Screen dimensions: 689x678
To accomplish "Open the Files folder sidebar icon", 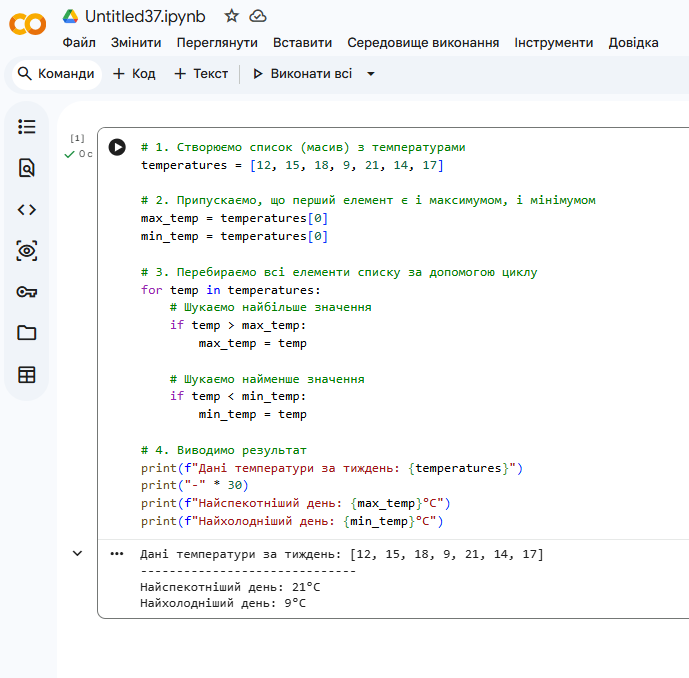I will click(27, 333).
